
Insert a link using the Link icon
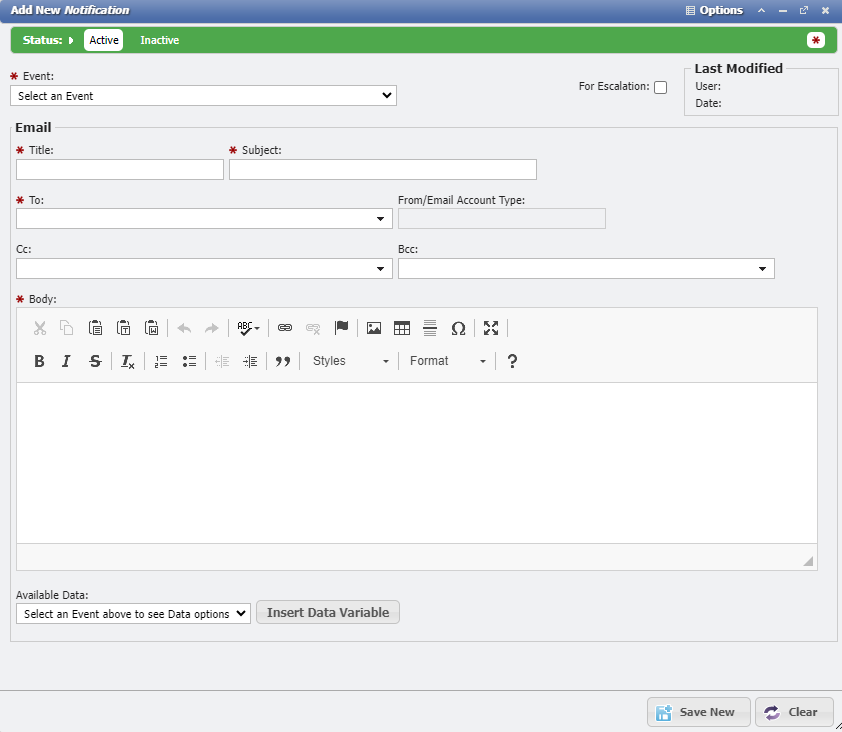pos(285,328)
